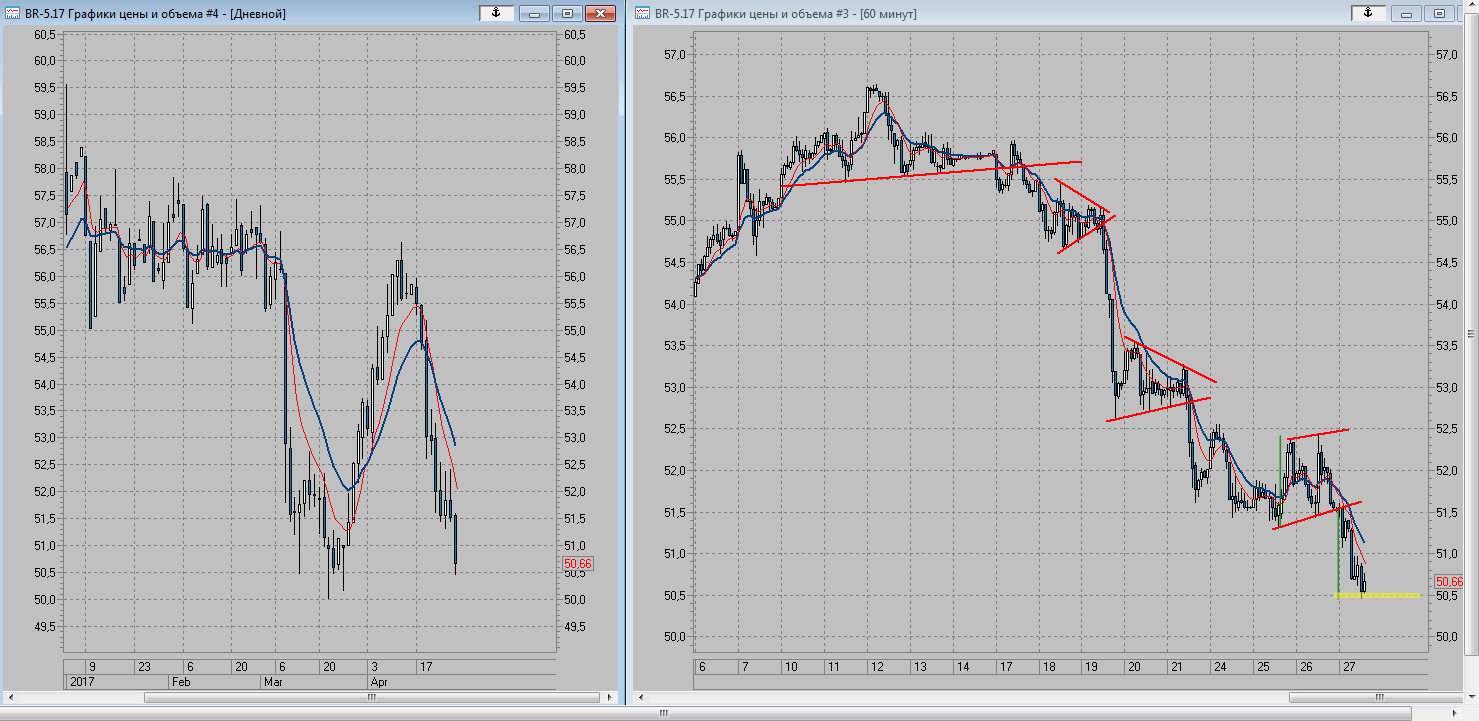Click the '2017' year label on daily time axis
Image resolution: width=1479 pixels, height=721 pixels.
click(80, 681)
